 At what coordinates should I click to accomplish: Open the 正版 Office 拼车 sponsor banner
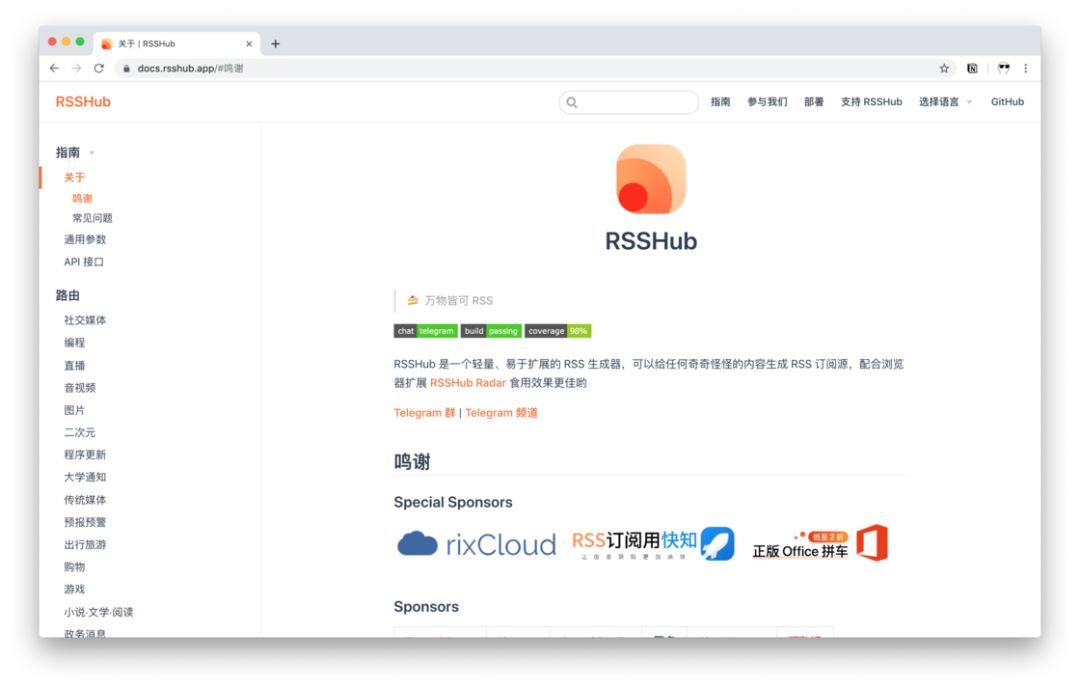pos(820,544)
